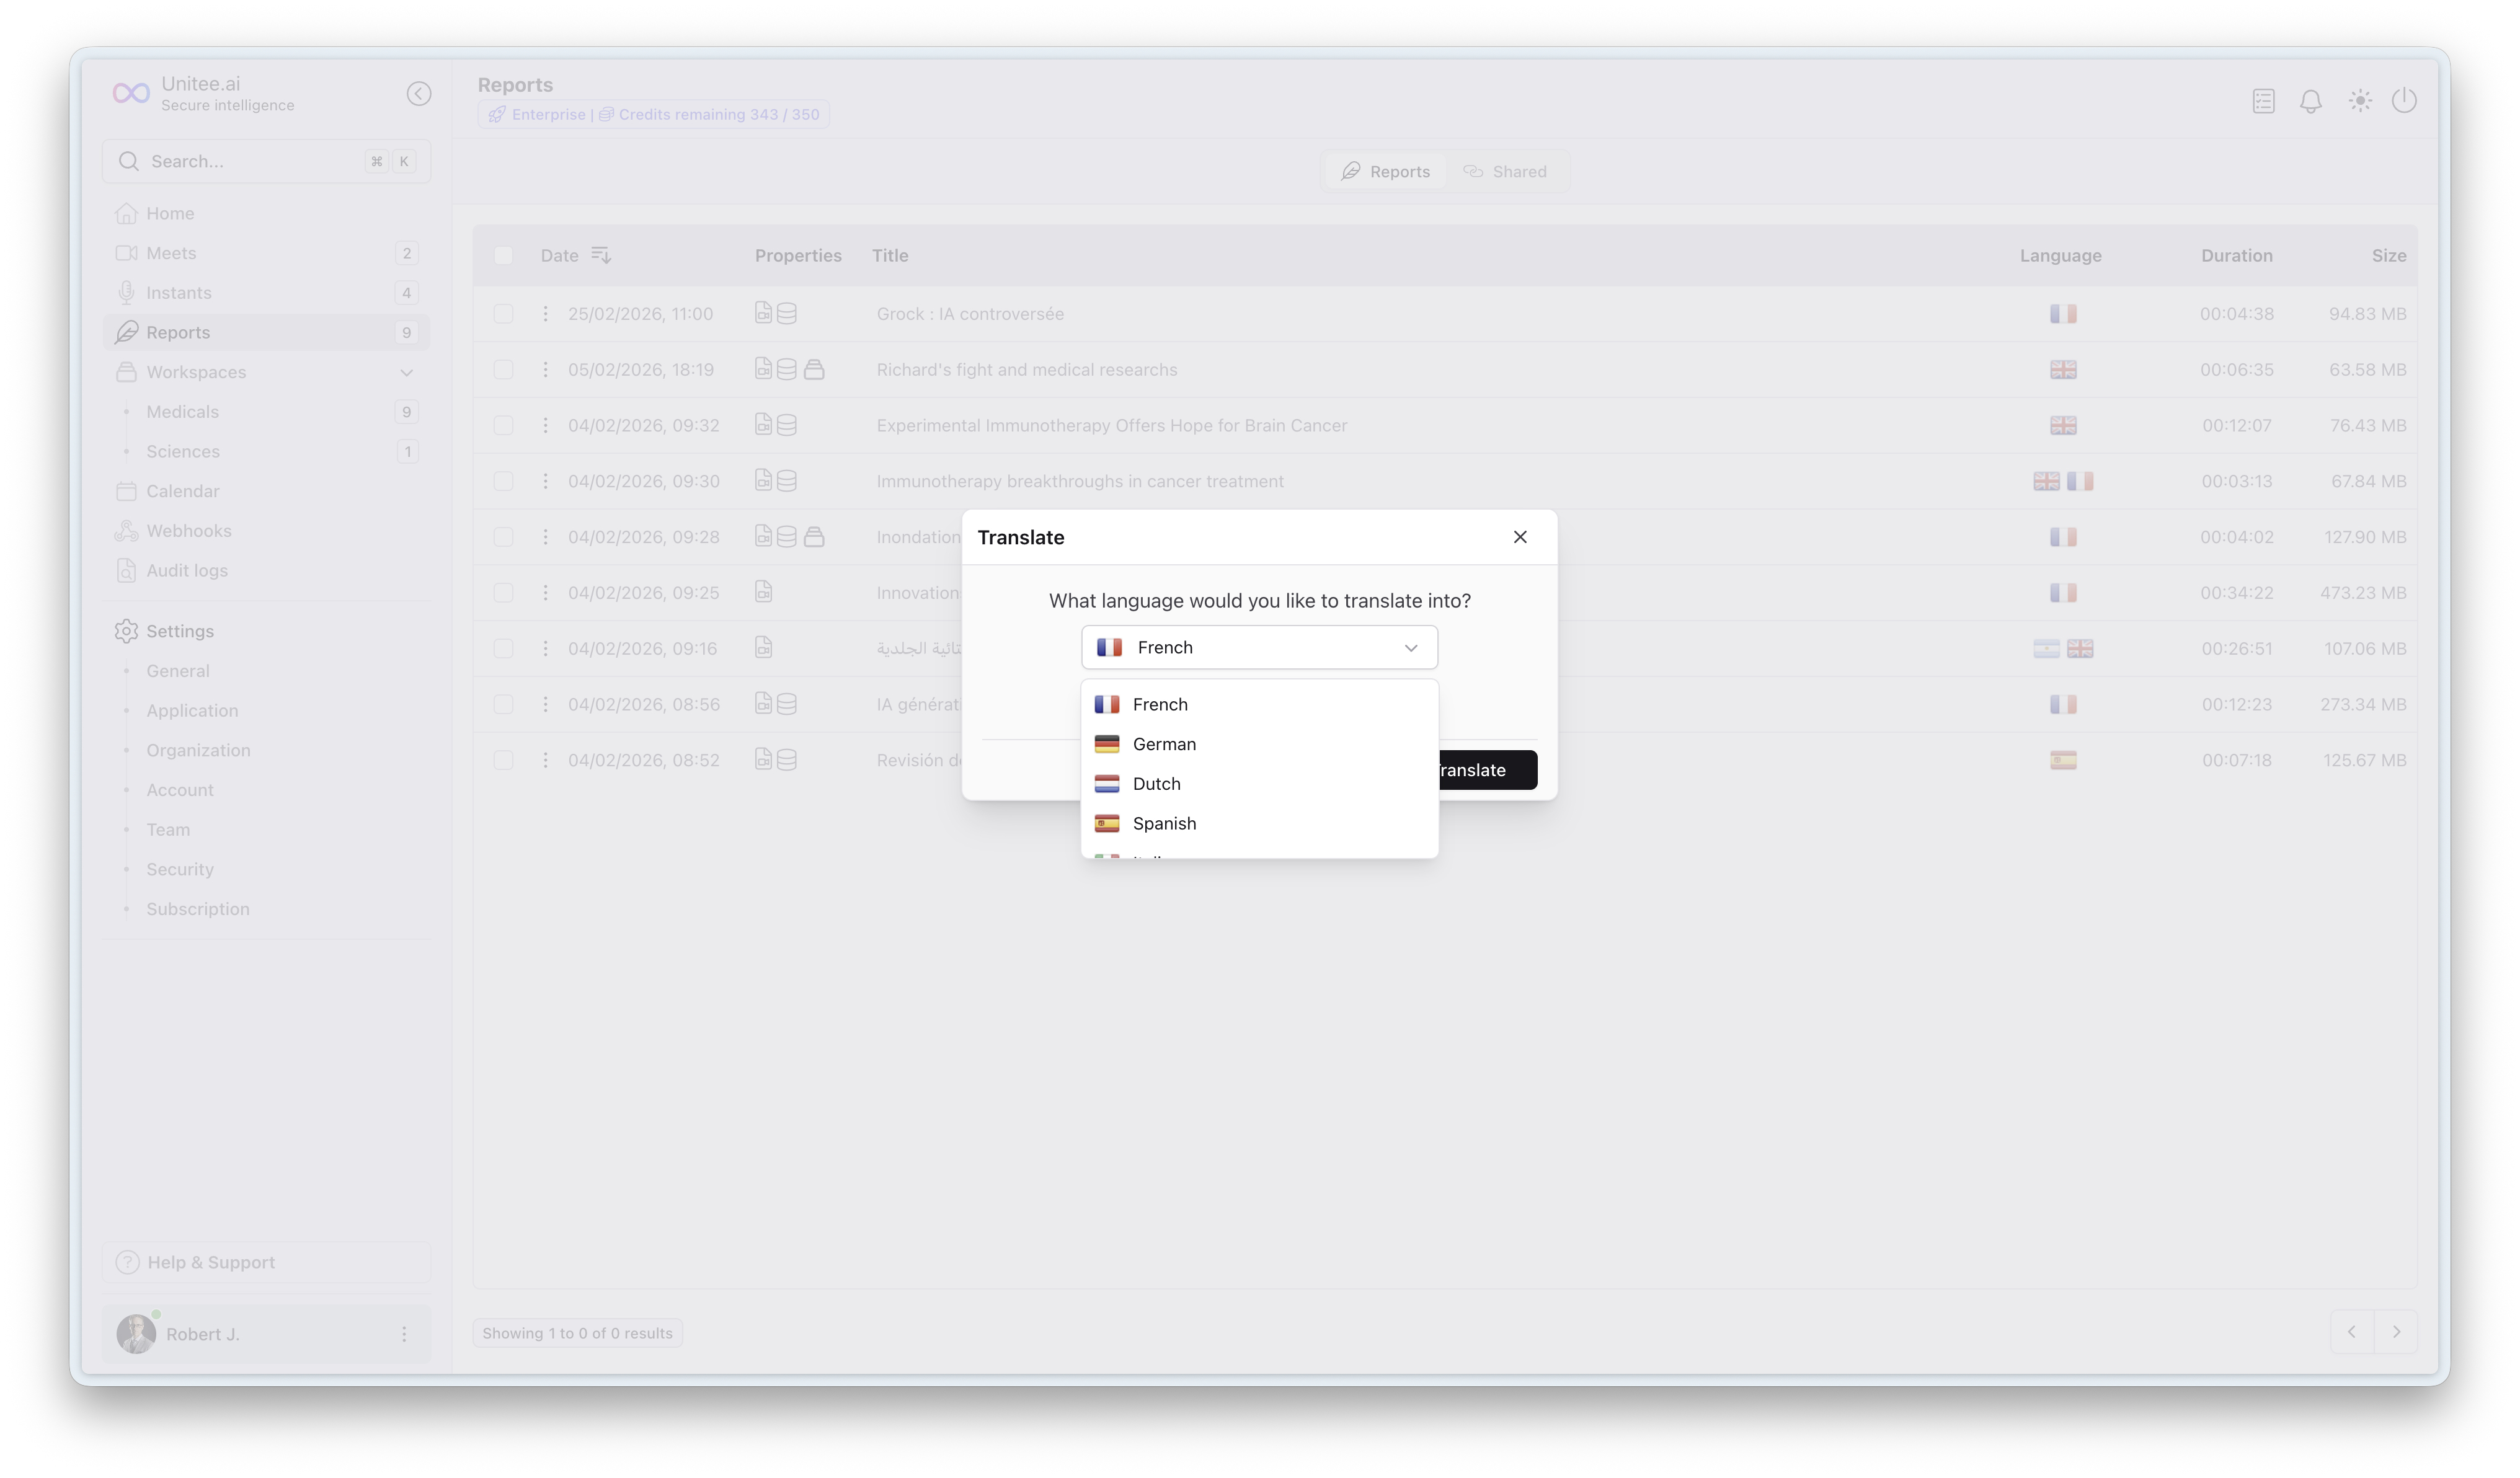This screenshot has height=1478, width=2520.
Task: Open row menu for 04/02/2026, 08:52 report
Action: tap(545, 760)
